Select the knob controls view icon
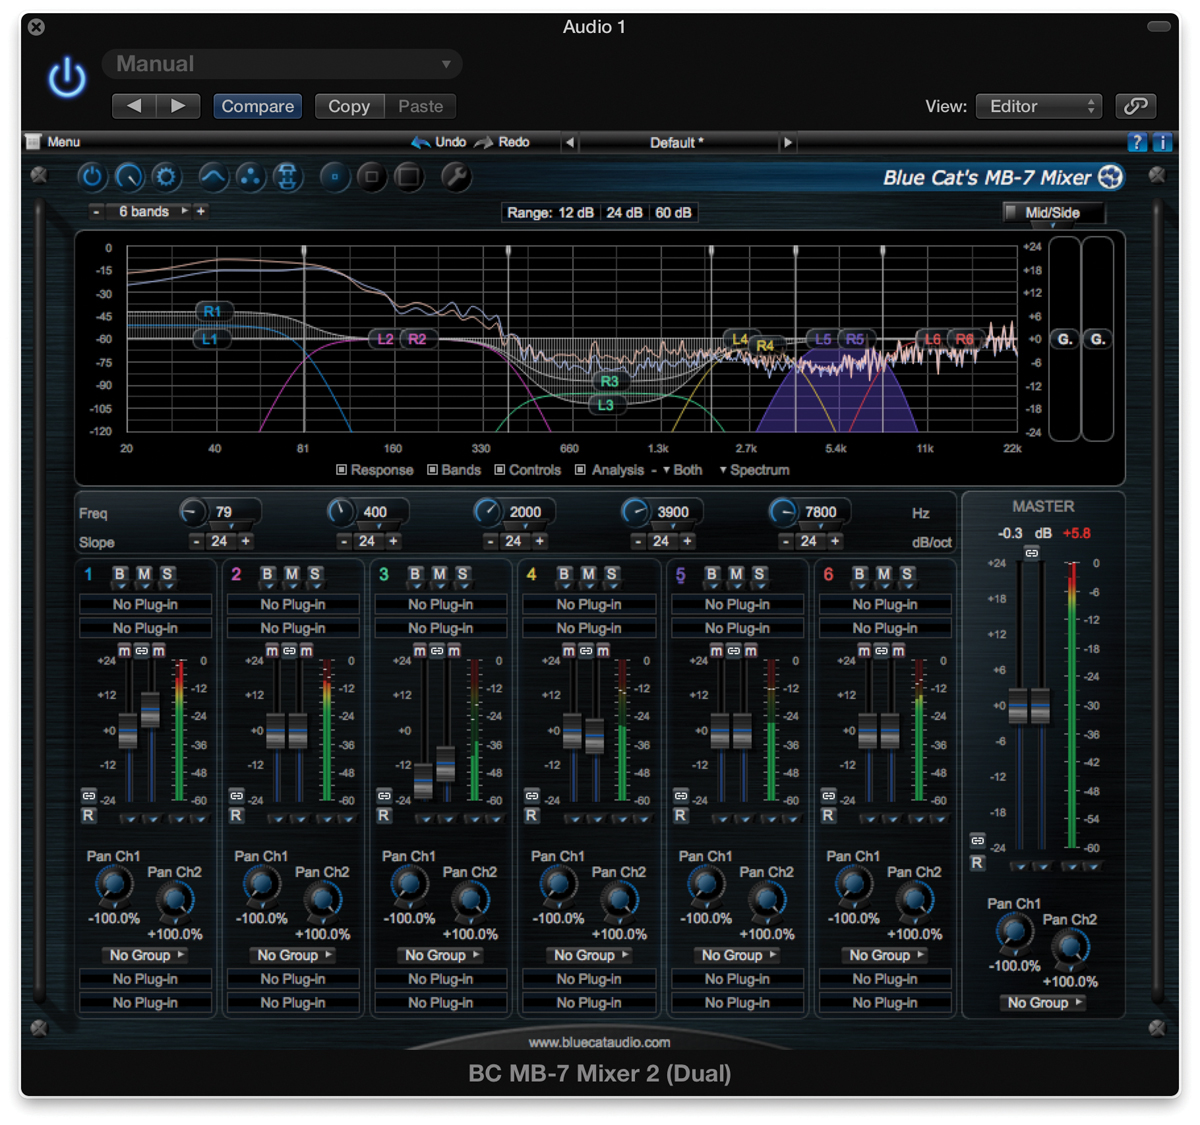 128,177
